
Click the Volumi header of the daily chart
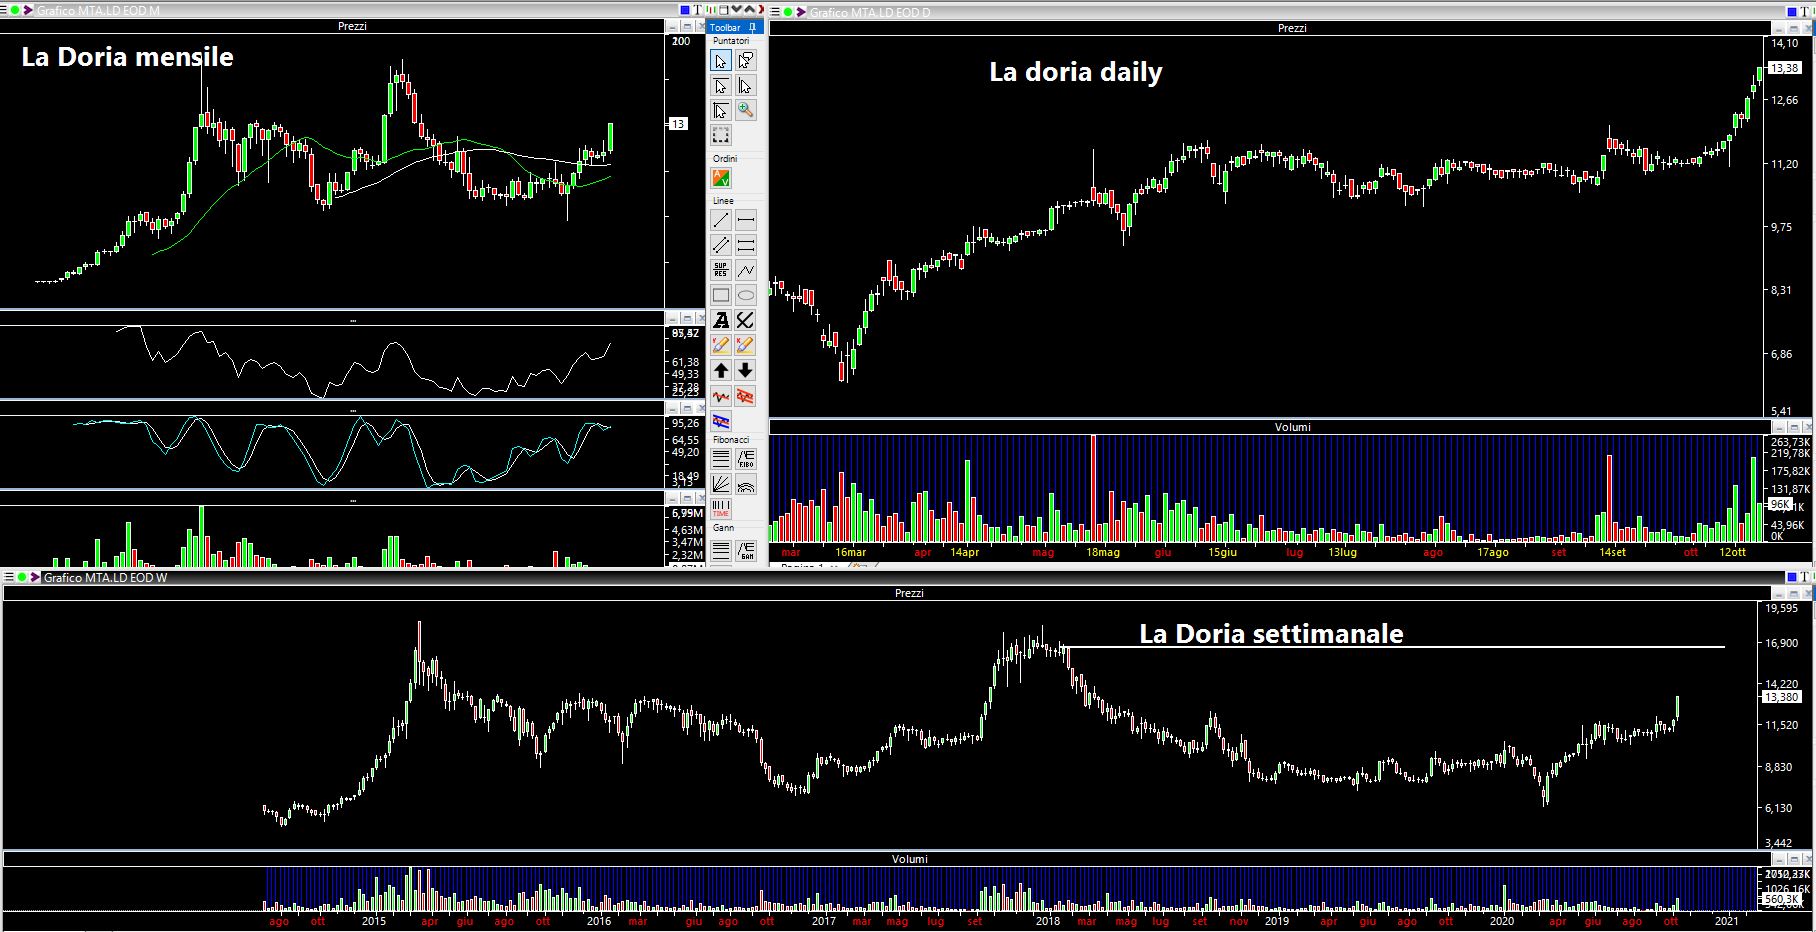point(1292,427)
